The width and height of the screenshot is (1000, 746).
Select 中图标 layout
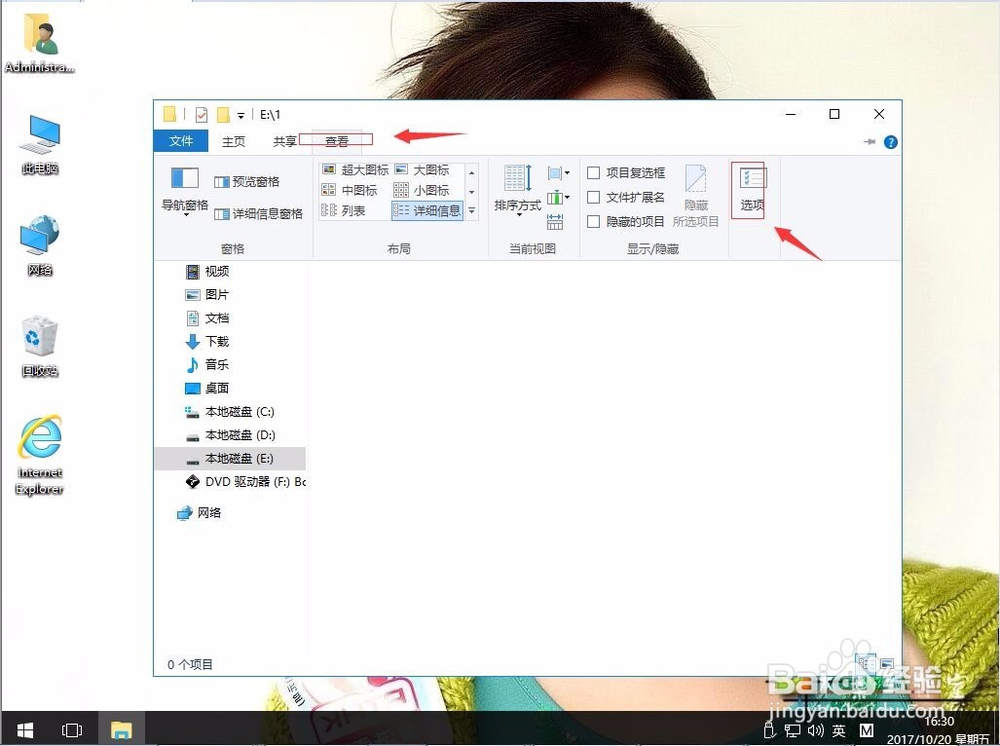[349, 190]
